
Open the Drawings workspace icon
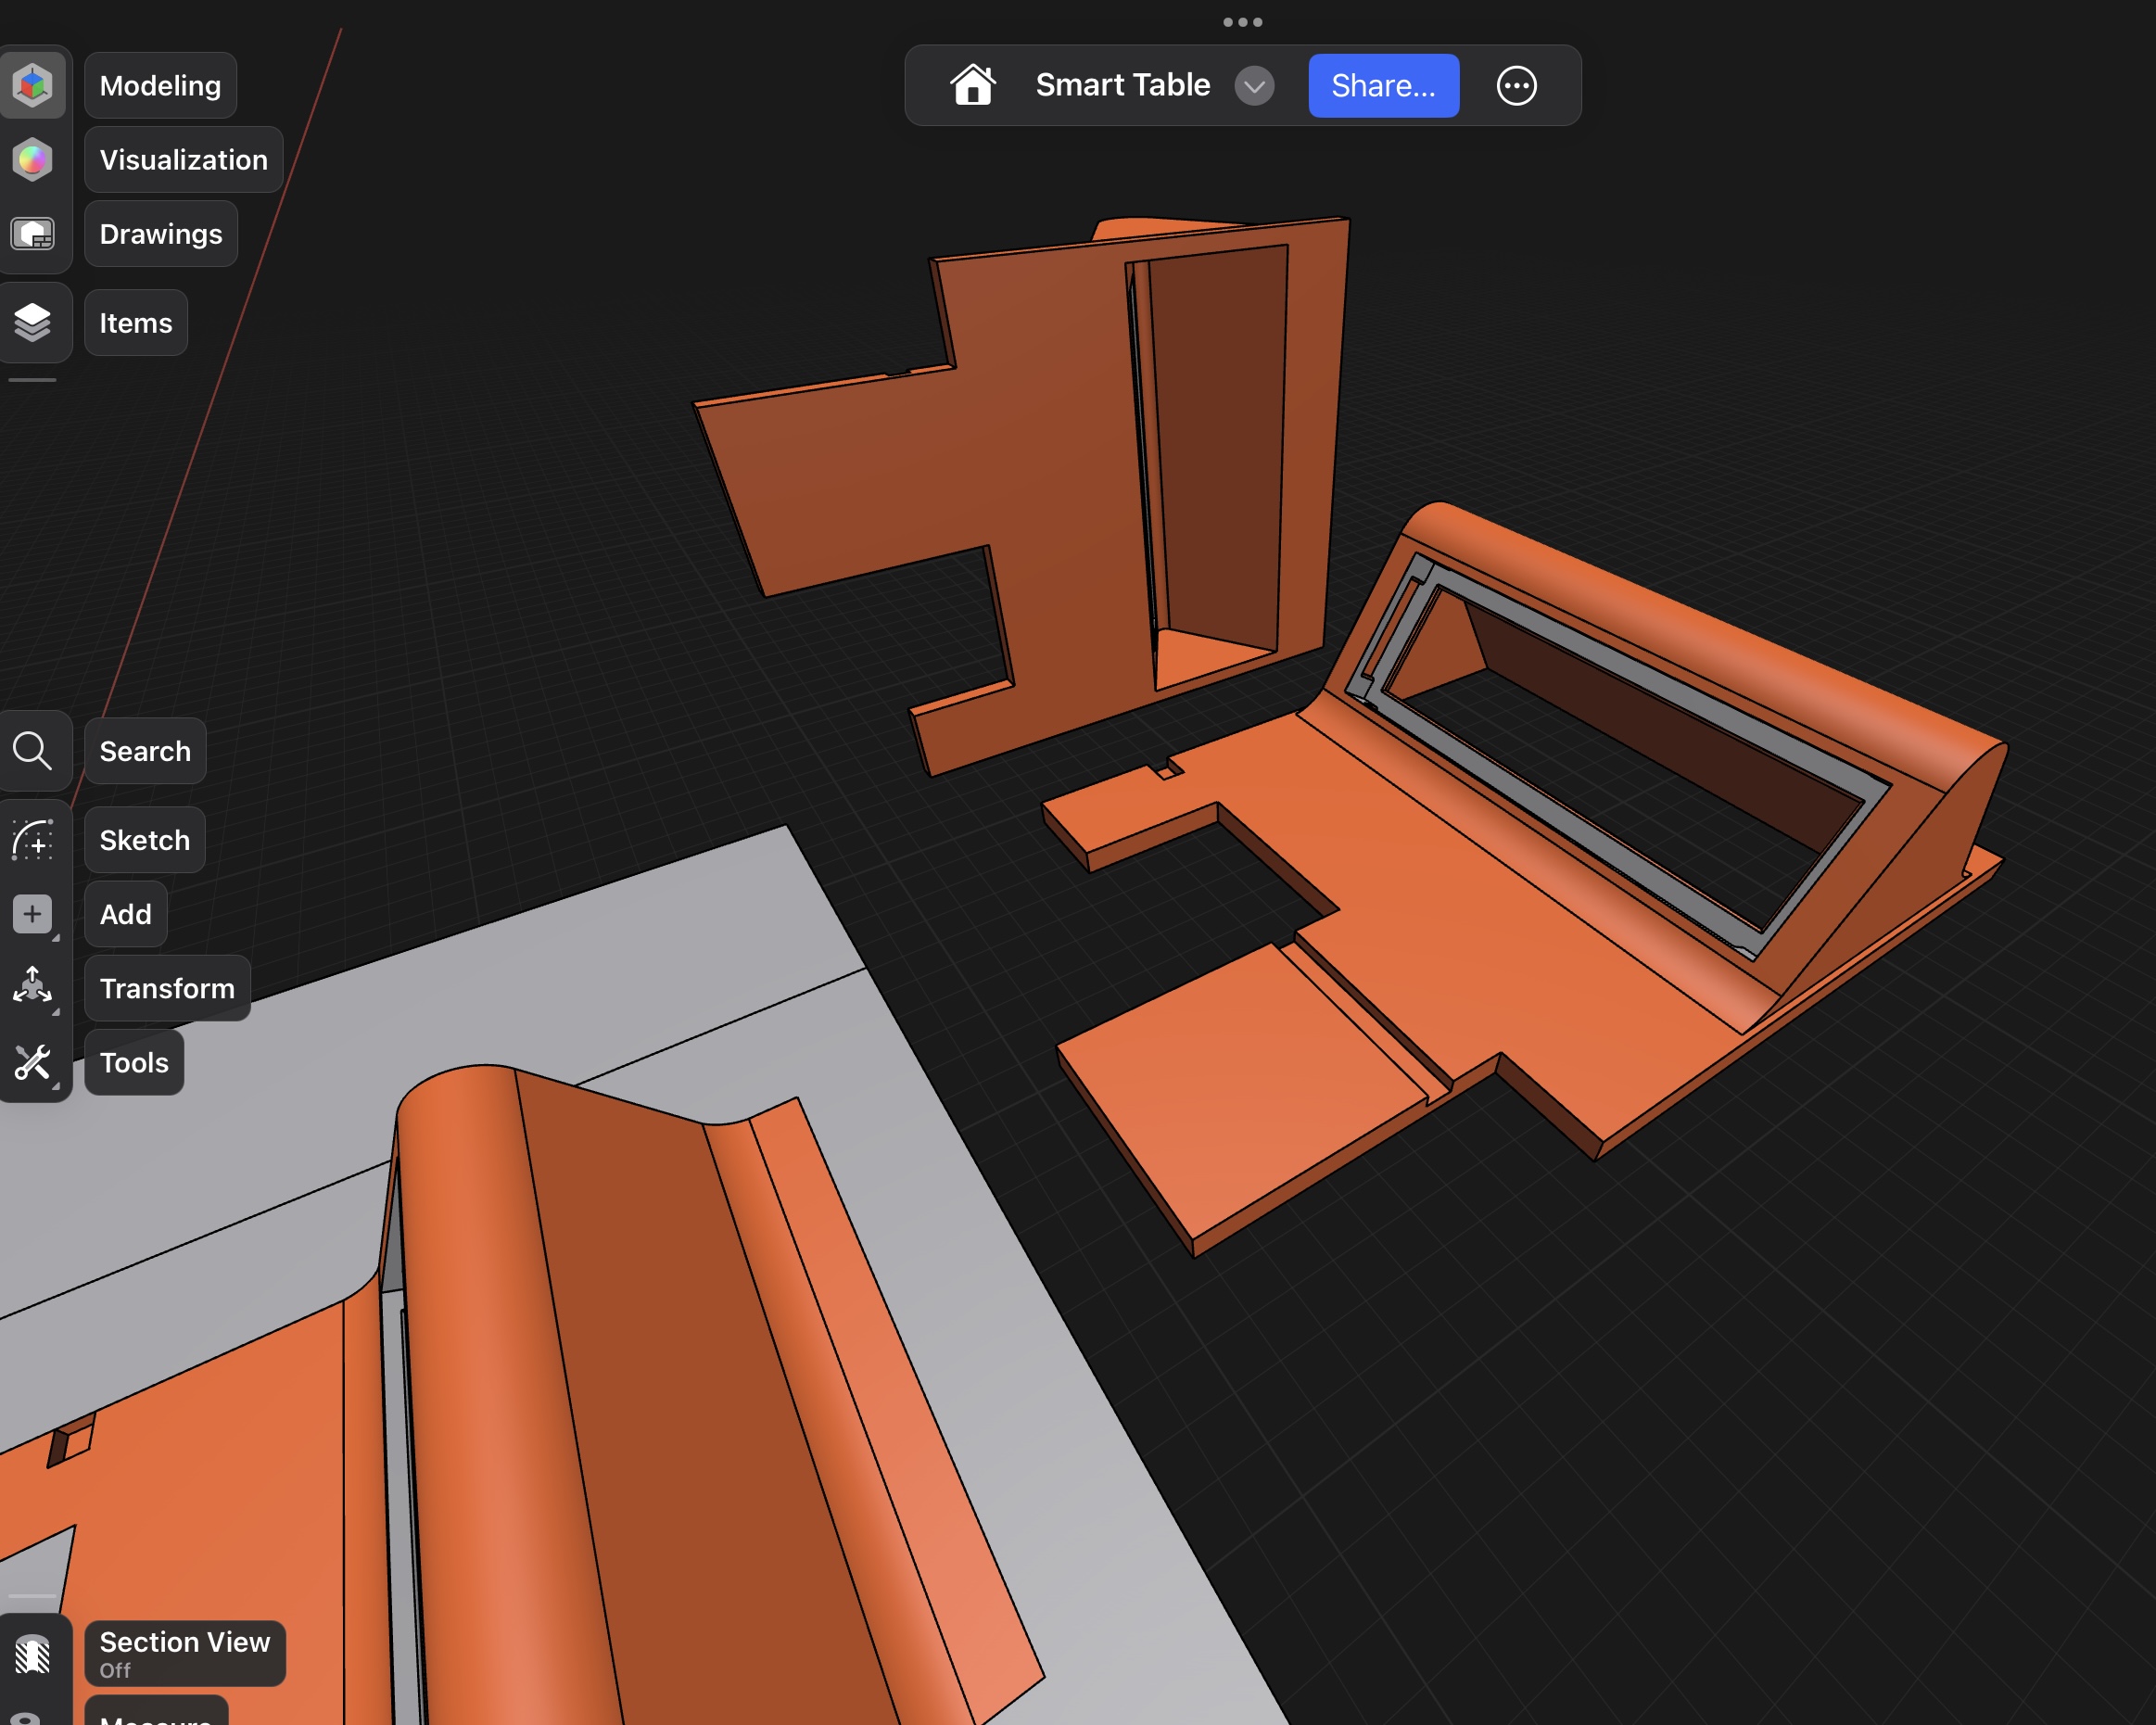33,234
